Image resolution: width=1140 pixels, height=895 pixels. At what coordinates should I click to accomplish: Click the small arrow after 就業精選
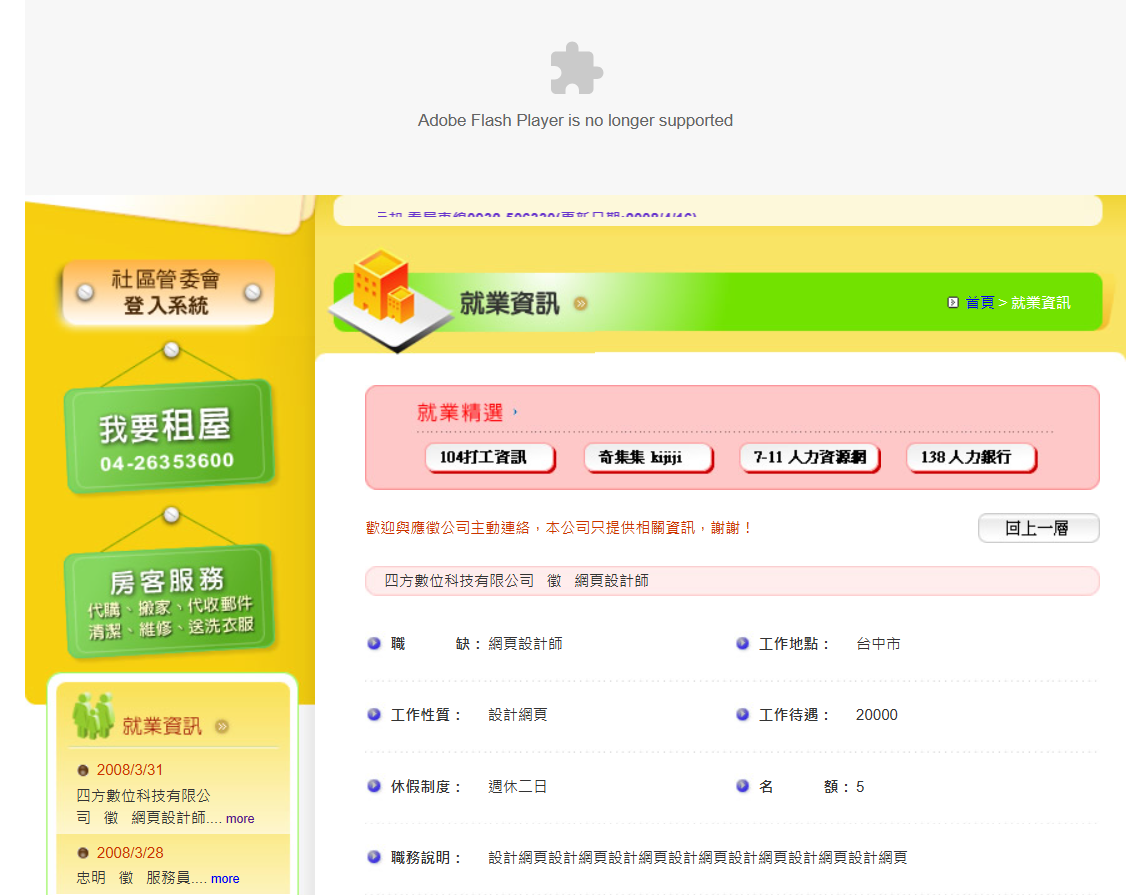(x=515, y=412)
